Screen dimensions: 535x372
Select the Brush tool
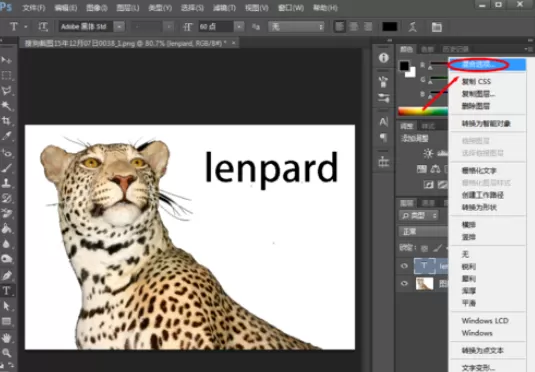(x=6, y=168)
